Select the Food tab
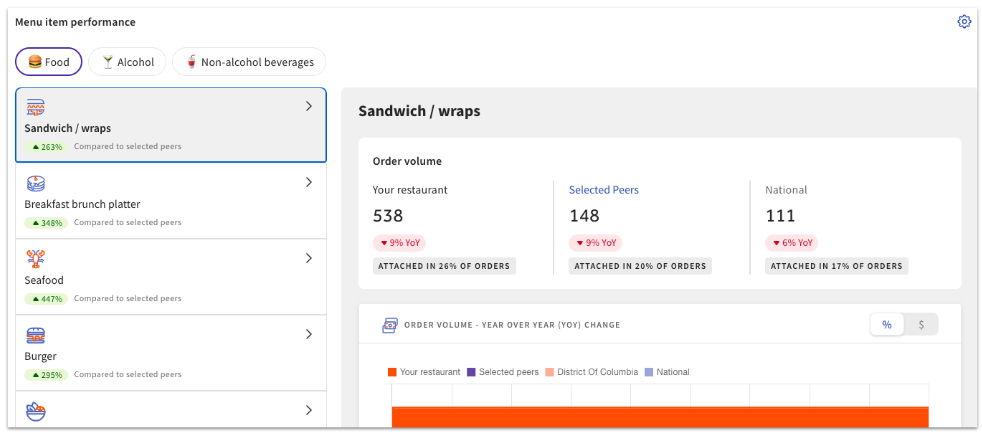This screenshot has width=982, height=436. [48, 62]
